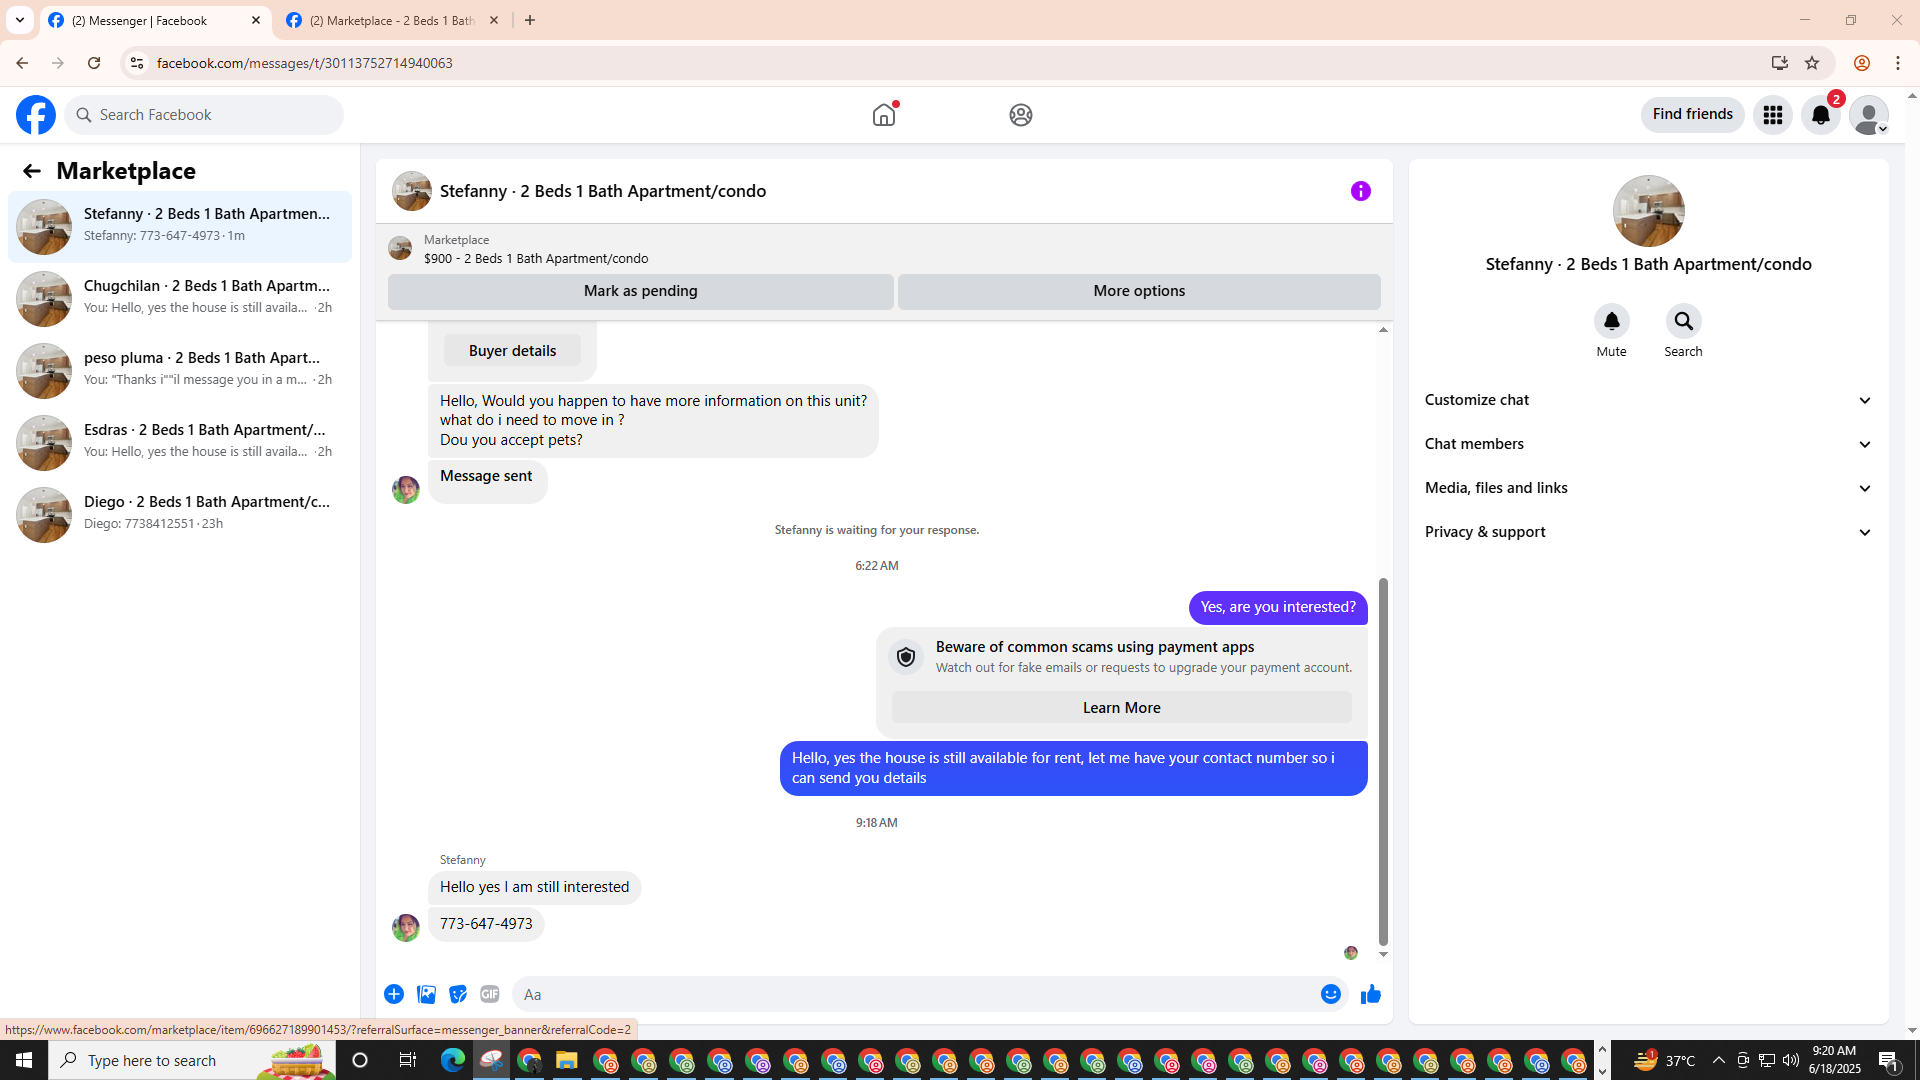Image resolution: width=1920 pixels, height=1080 pixels.
Task: Click the Buyer details button
Action: [512, 351]
